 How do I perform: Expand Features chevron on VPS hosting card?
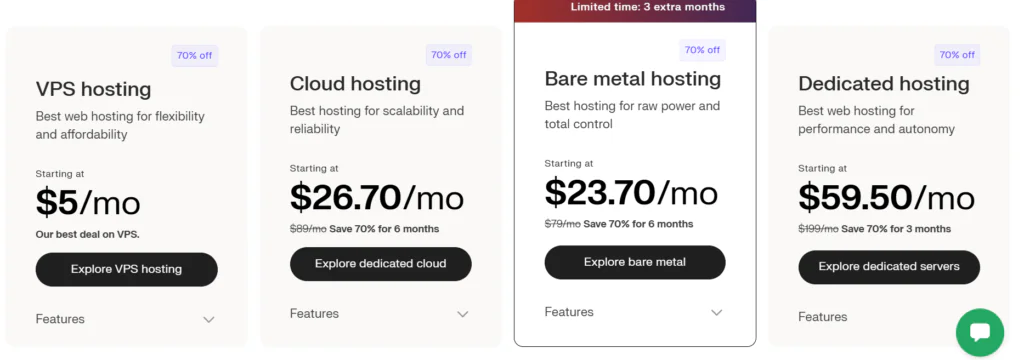point(208,319)
